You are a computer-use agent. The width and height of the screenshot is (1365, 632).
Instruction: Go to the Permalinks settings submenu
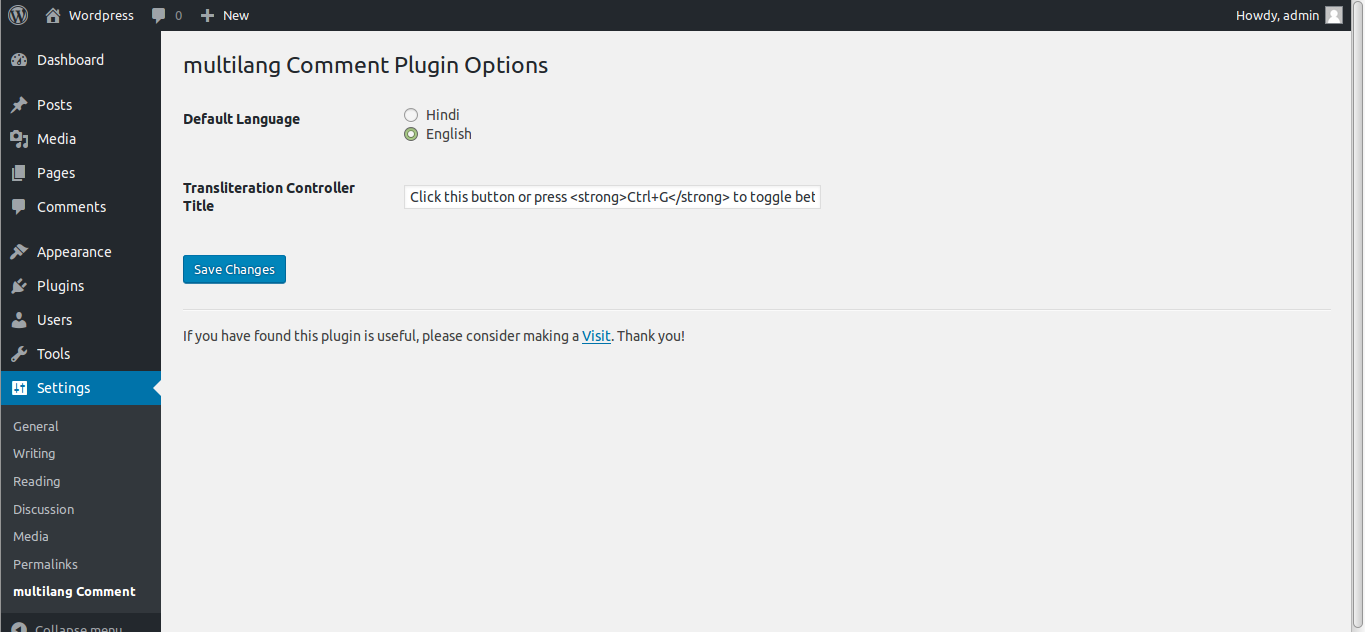(45, 564)
